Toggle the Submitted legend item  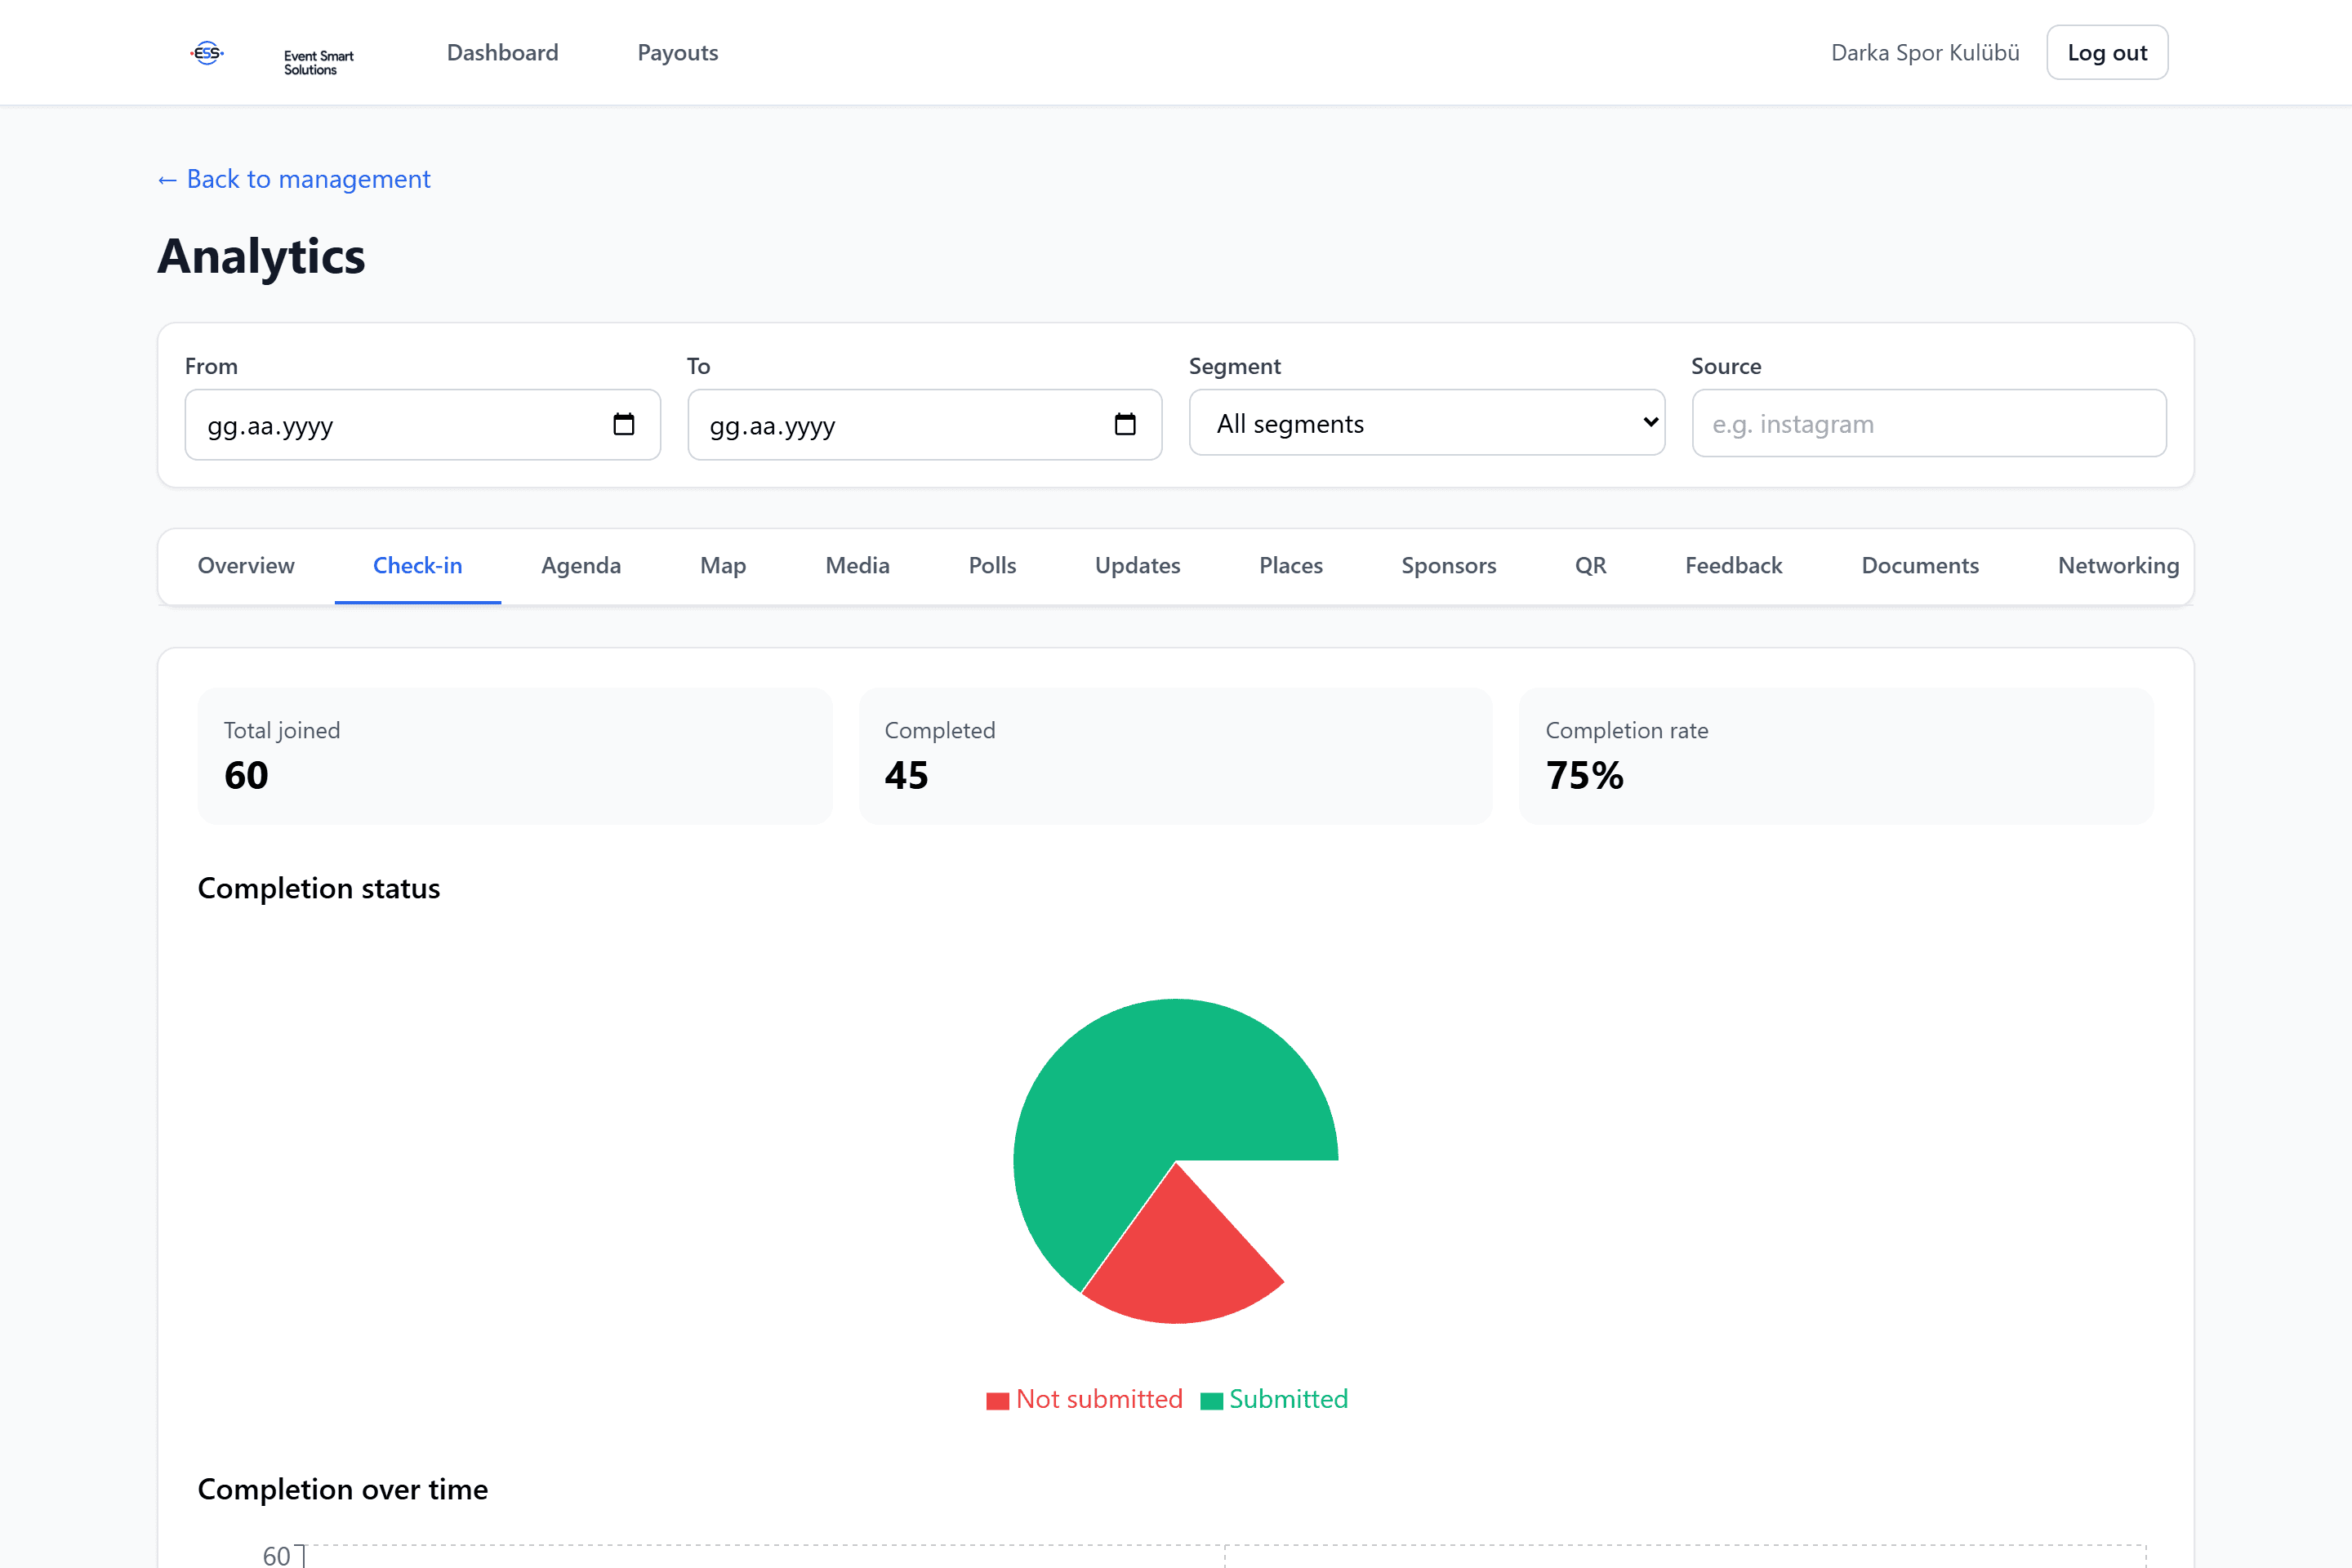tap(1274, 1399)
